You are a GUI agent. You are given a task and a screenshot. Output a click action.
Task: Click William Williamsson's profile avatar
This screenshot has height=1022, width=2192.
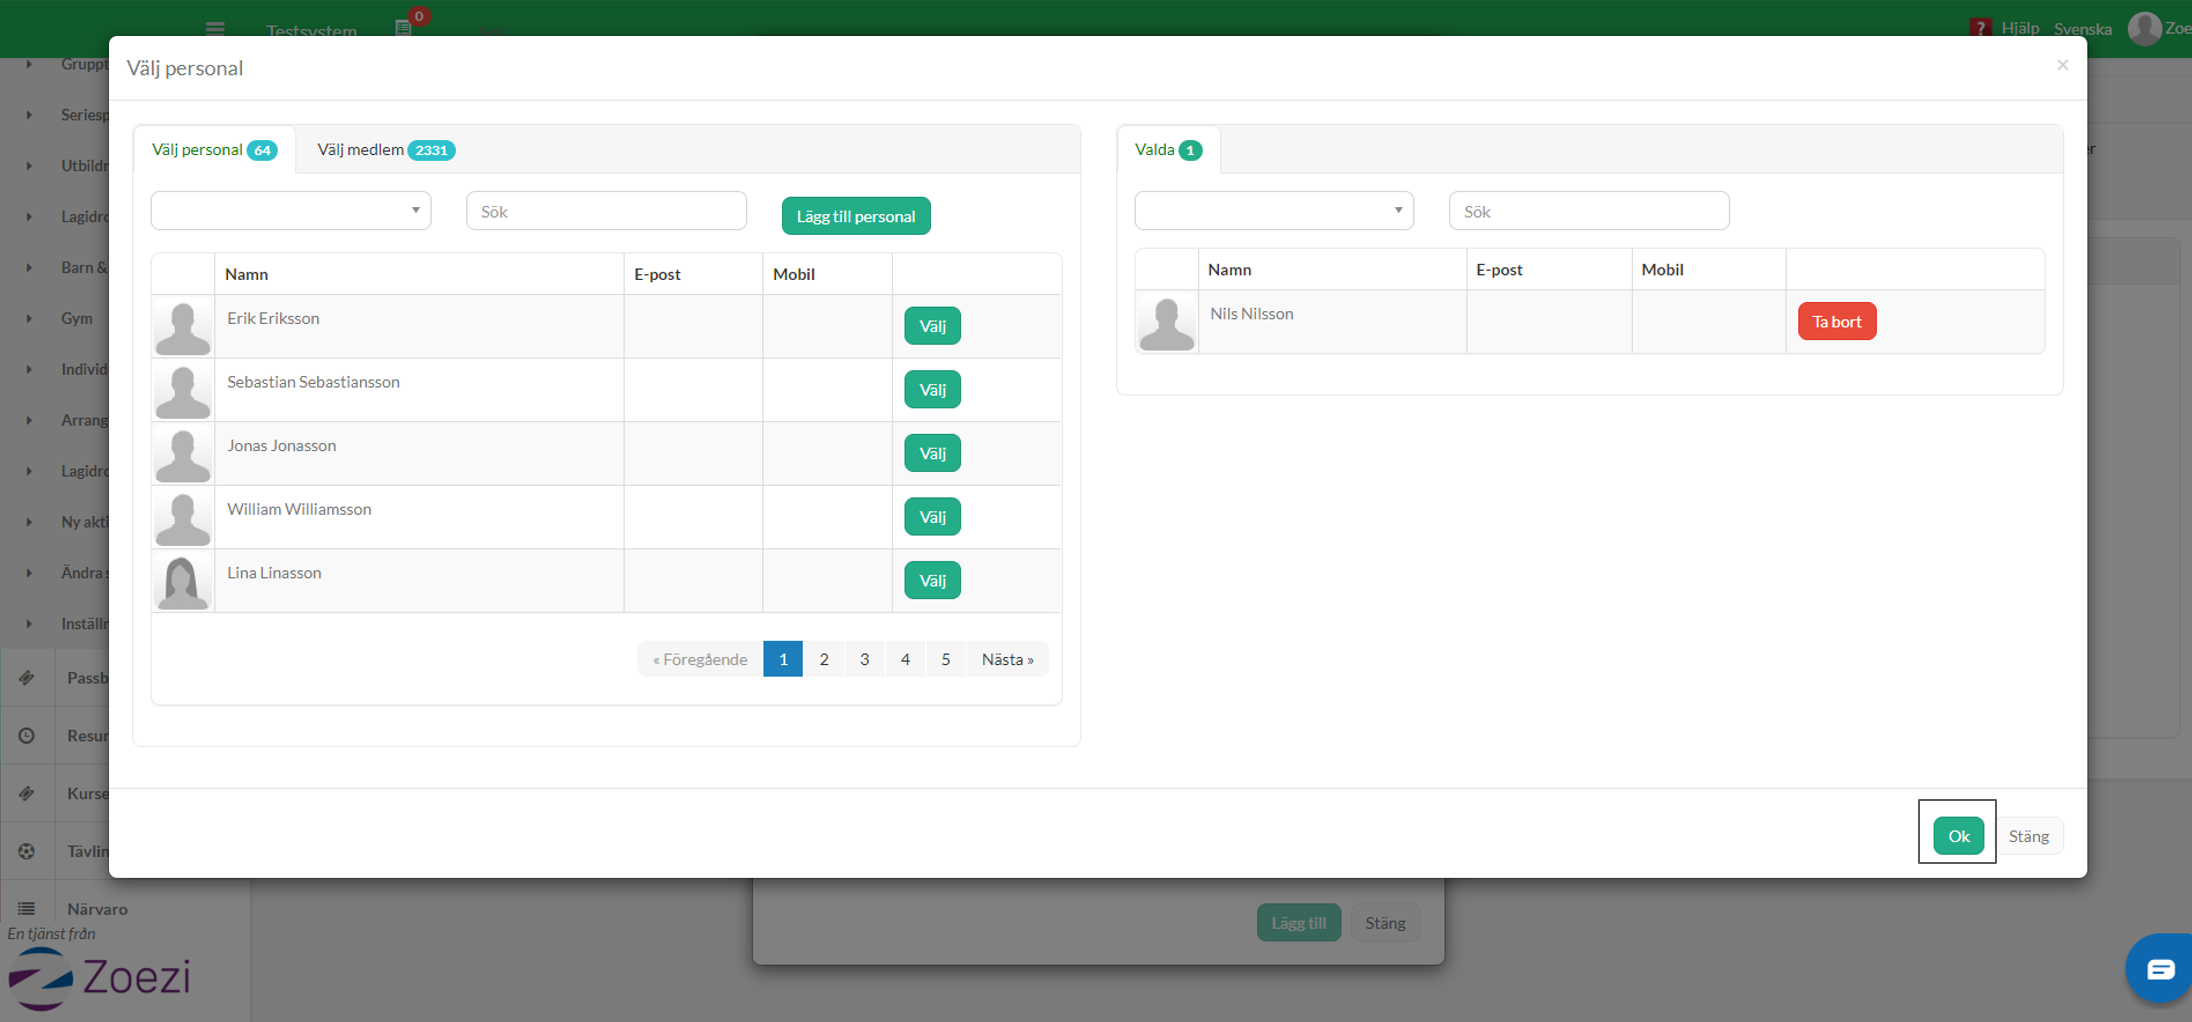click(183, 518)
